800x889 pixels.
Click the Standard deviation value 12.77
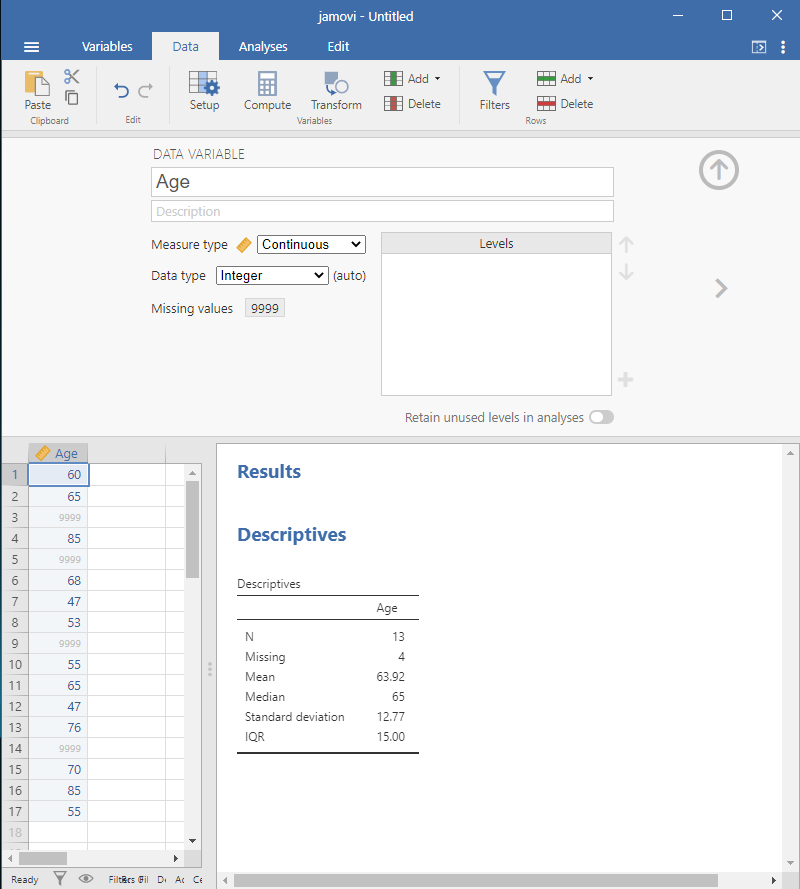pyautogui.click(x=391, y=717)
